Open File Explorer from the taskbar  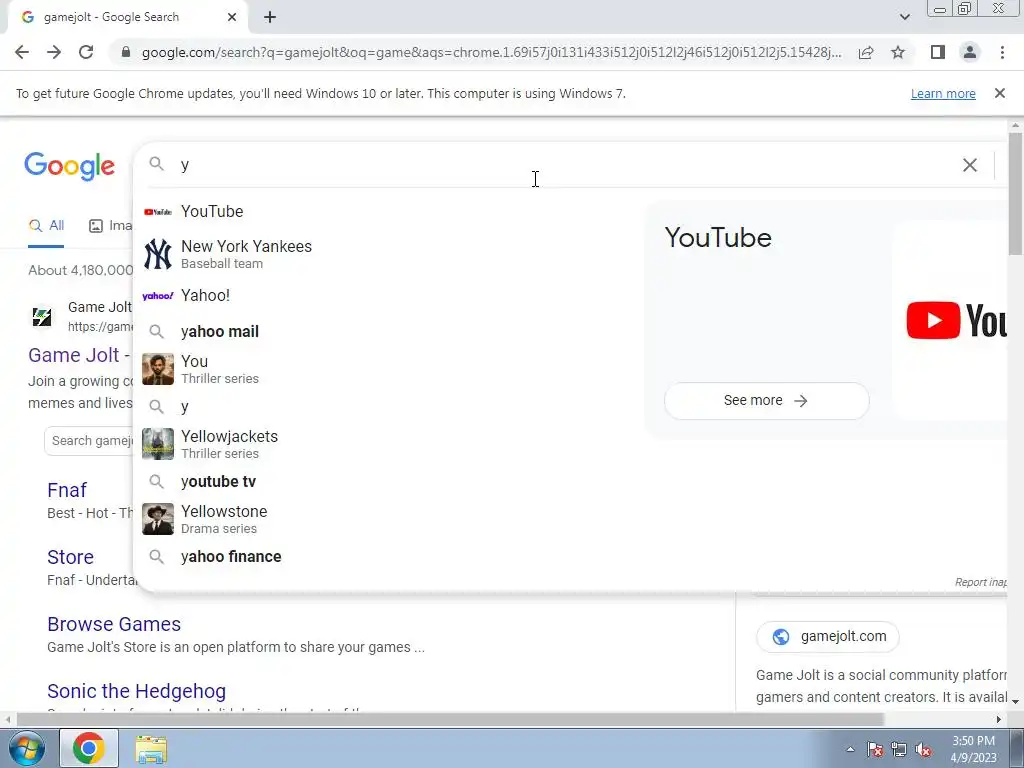[151, 749]
